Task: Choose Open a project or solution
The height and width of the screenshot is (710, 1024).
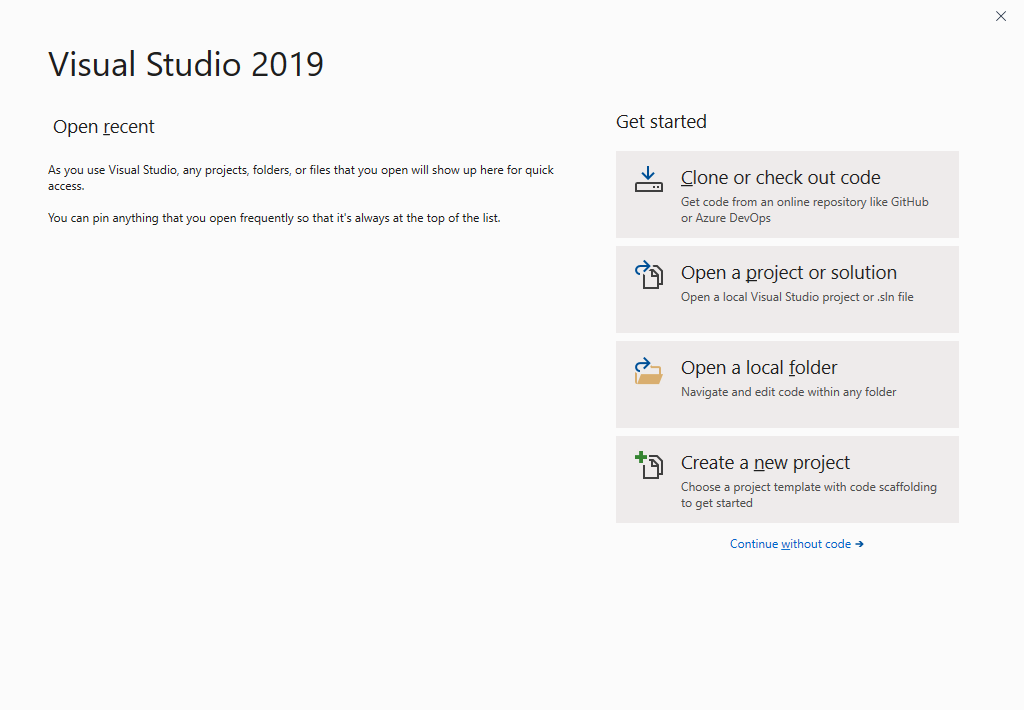Action: click(x=788, y=273)
